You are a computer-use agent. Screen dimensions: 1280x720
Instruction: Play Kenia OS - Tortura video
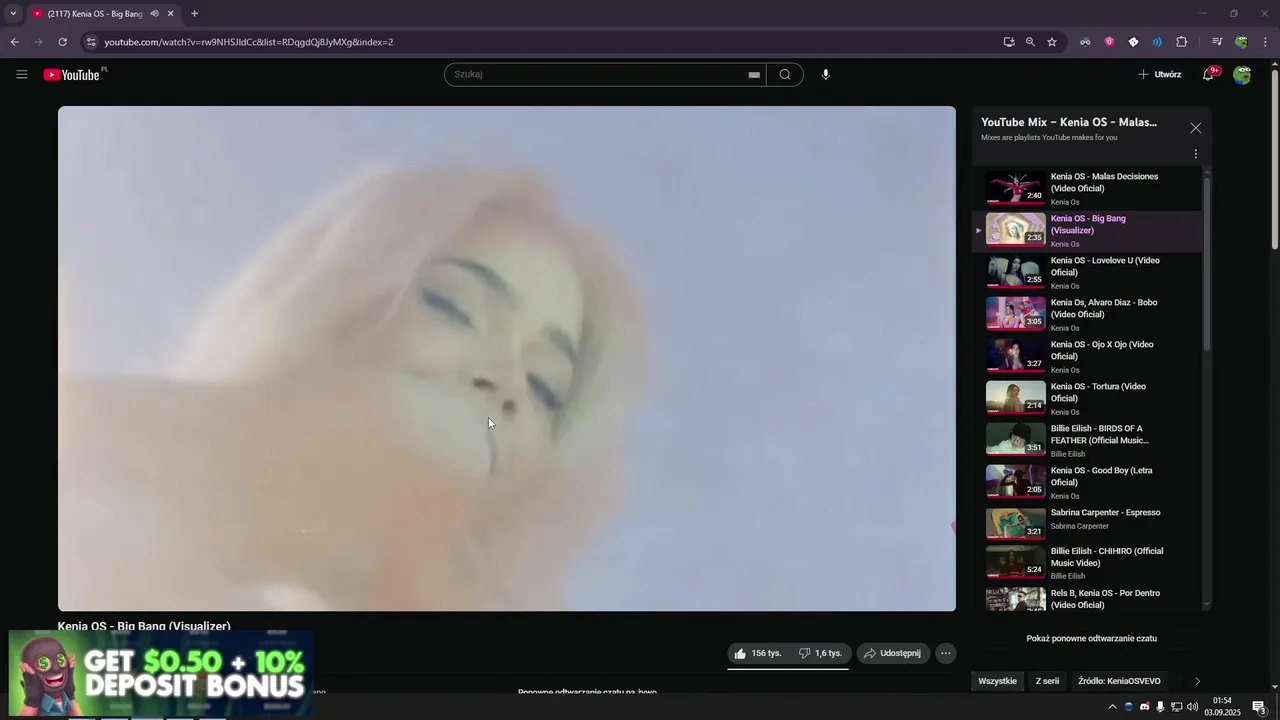tap(1089, 398)
